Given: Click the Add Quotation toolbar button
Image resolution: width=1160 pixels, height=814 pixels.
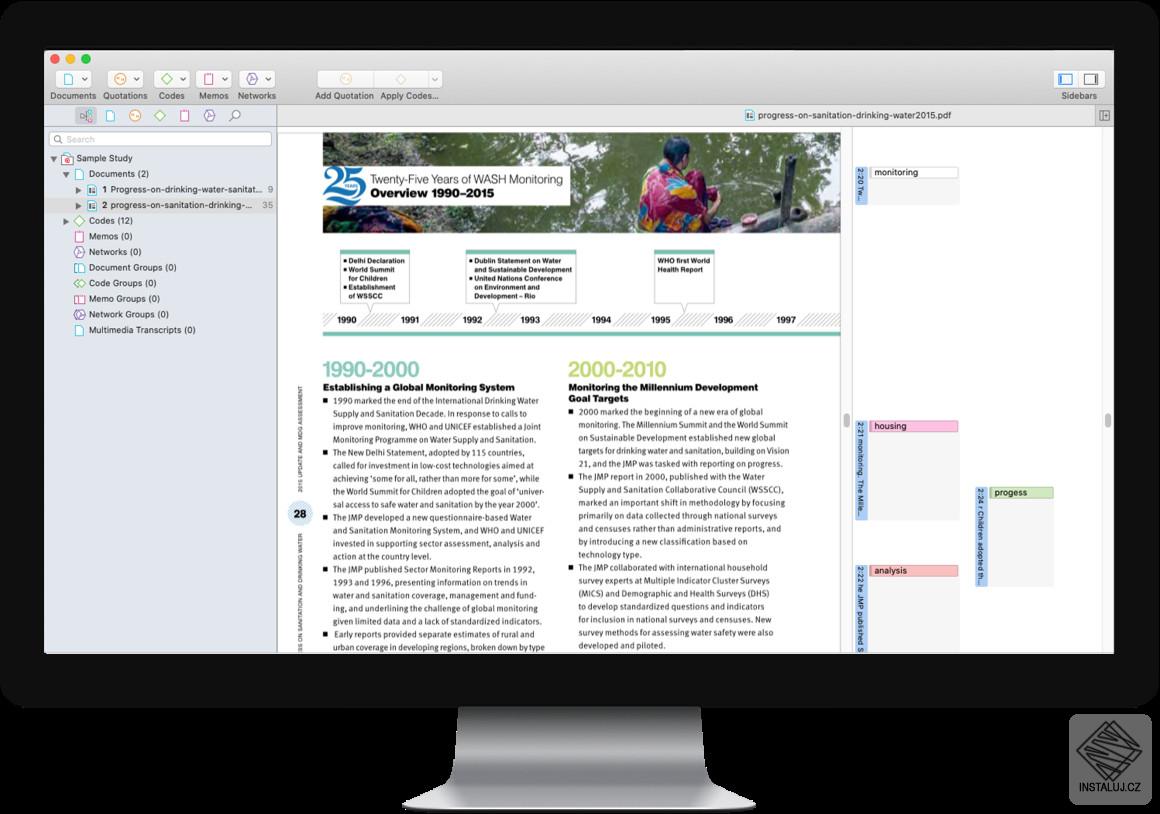Looking at the screenshot, I should pyautogui.click(x=345, y=79).
